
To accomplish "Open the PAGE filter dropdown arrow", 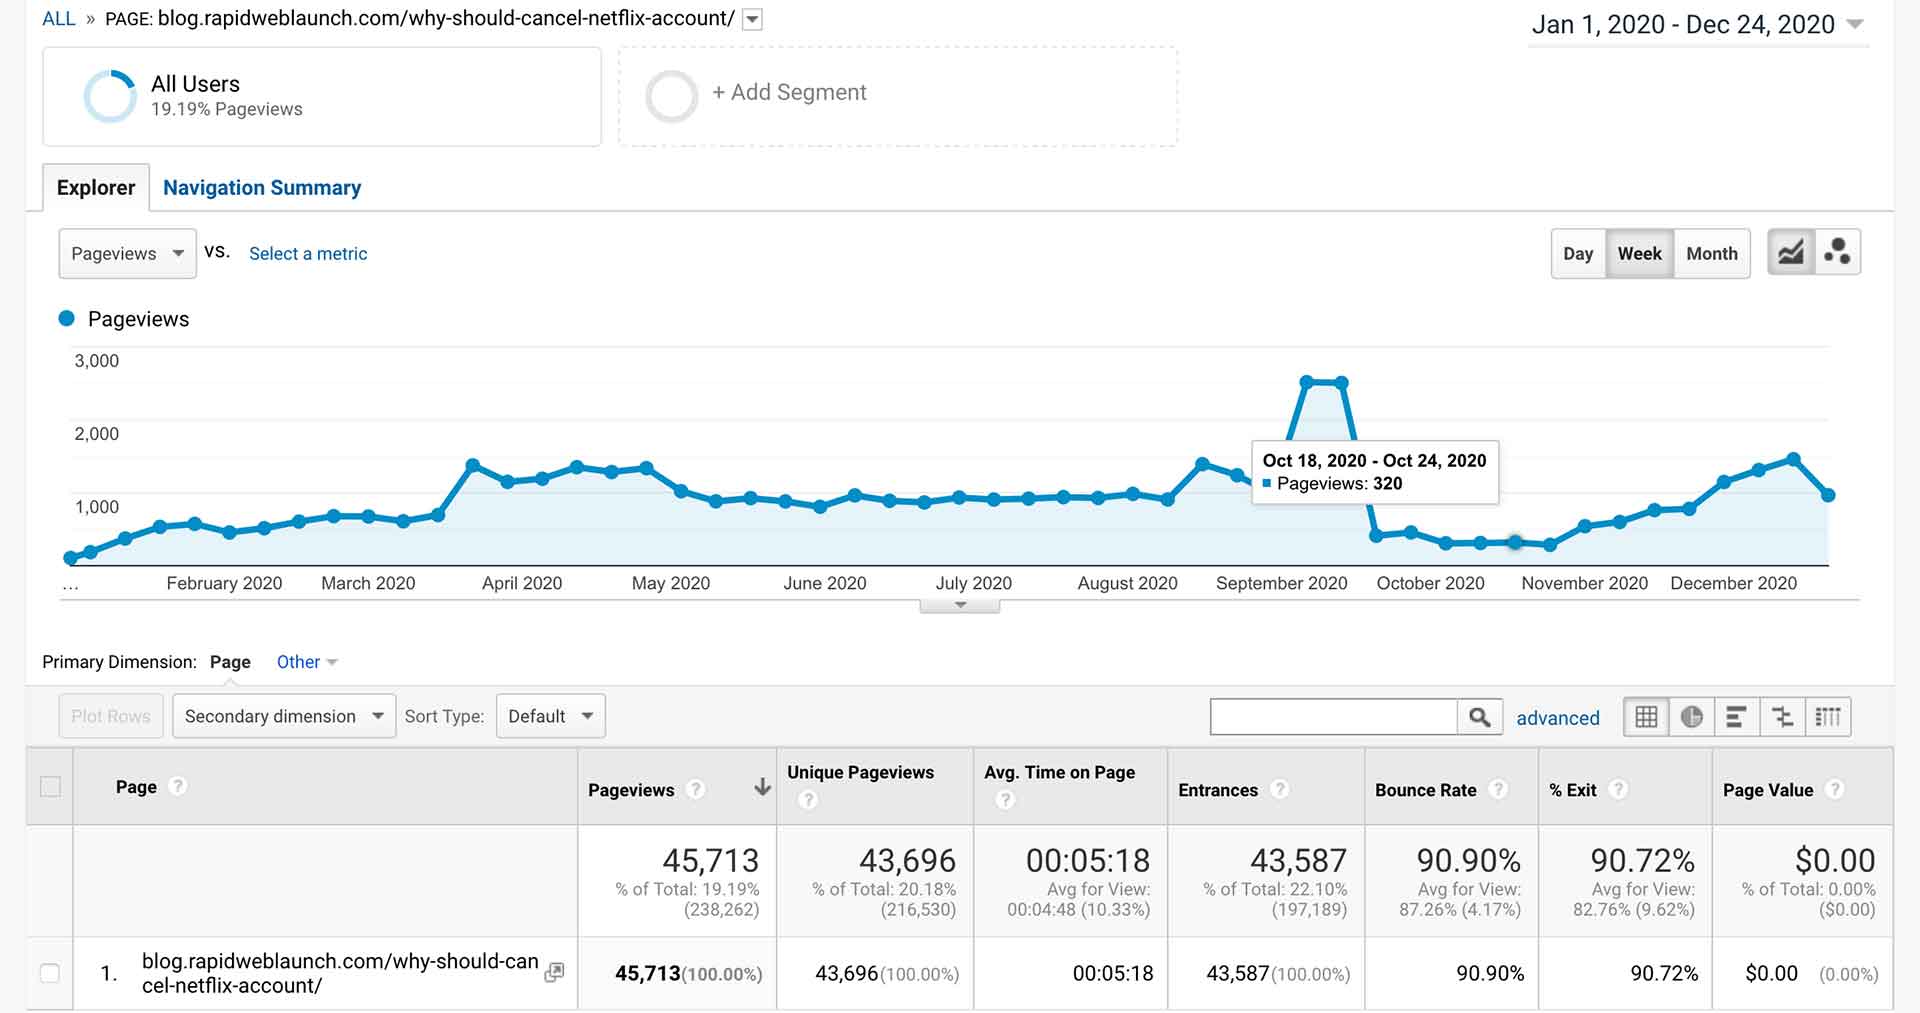I will [x=753, y=19].
